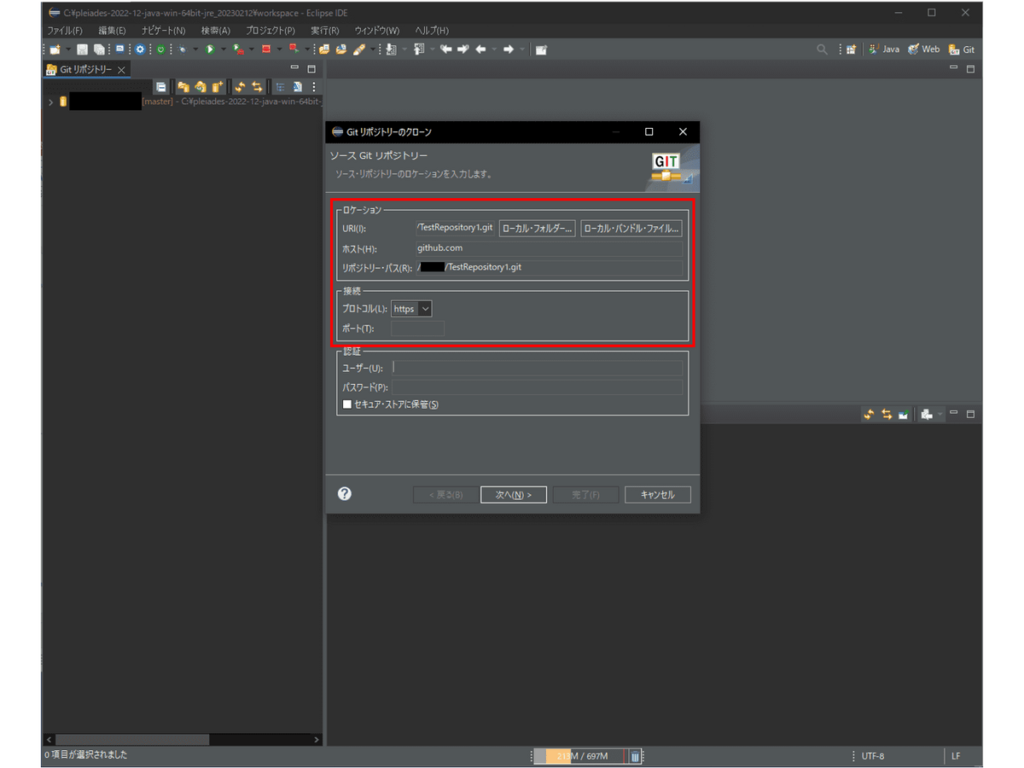Screen dimensions: 1024x768
Task: Open the terminal icon in the toolbar
Action: tap(120, 49)
